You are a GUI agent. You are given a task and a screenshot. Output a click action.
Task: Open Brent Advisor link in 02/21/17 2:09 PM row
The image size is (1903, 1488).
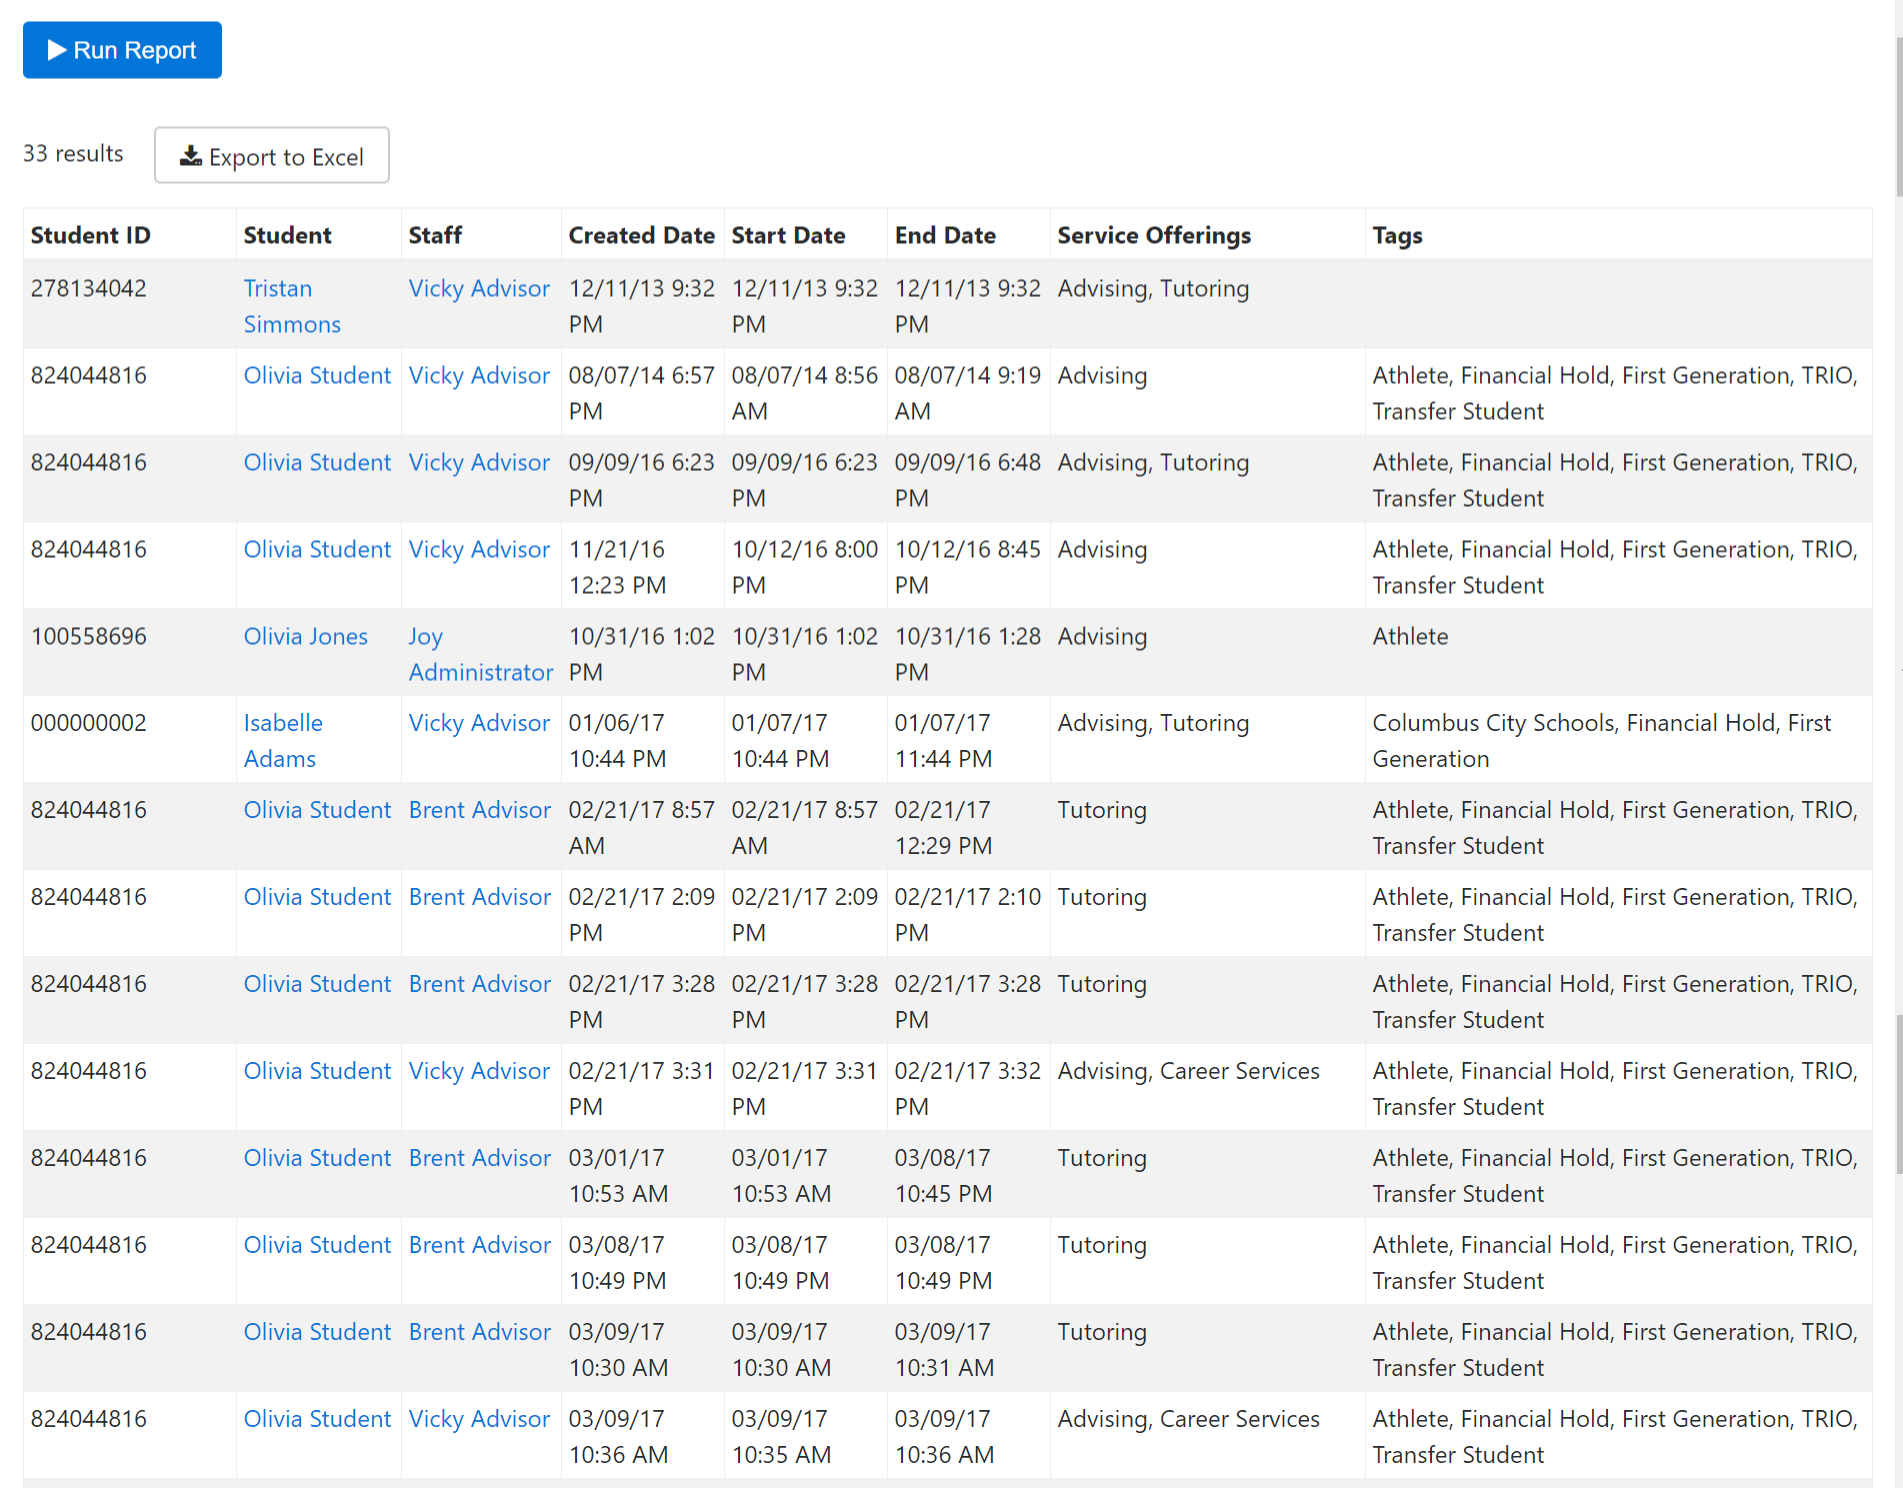click(480, 897)
